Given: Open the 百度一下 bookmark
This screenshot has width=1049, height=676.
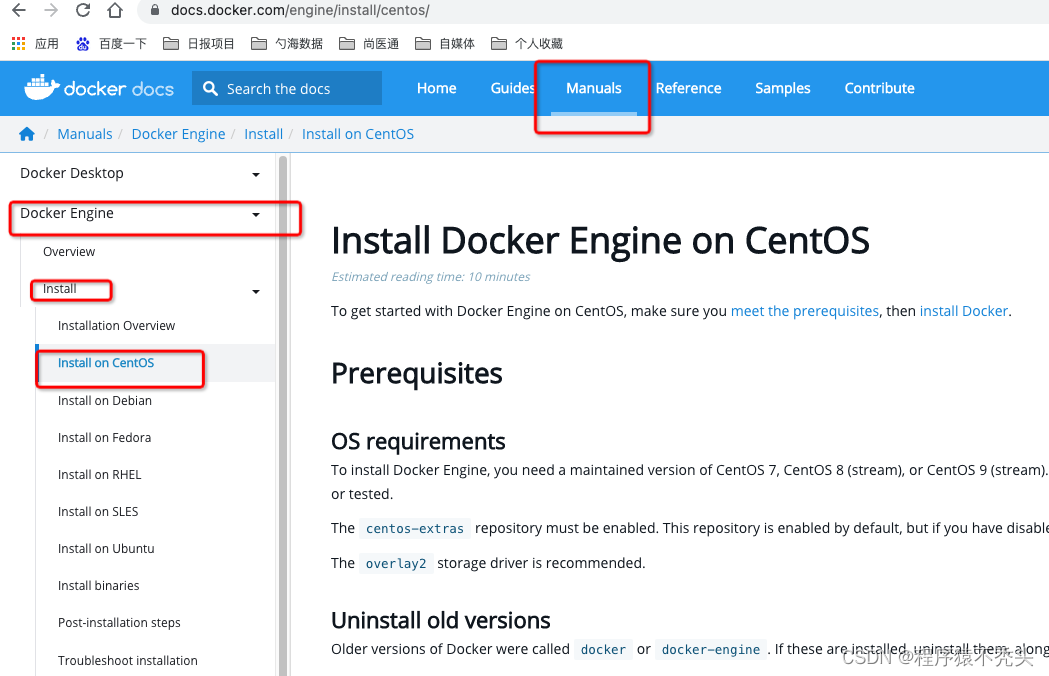Looking at the screenshot, I should tap(111, 44).
